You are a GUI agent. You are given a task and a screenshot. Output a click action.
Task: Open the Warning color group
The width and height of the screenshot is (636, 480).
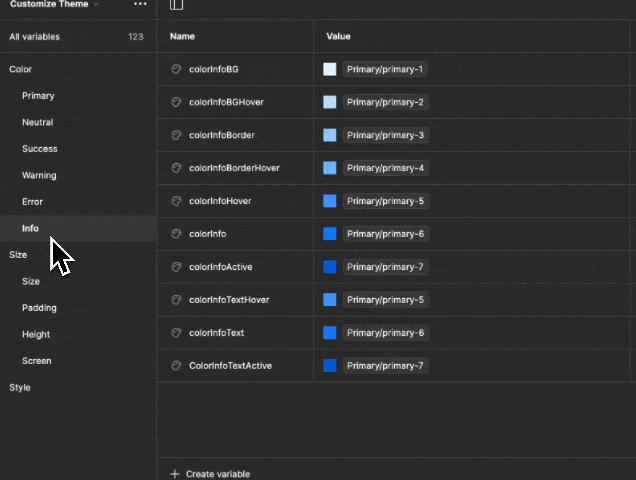[x=39, y=175]
